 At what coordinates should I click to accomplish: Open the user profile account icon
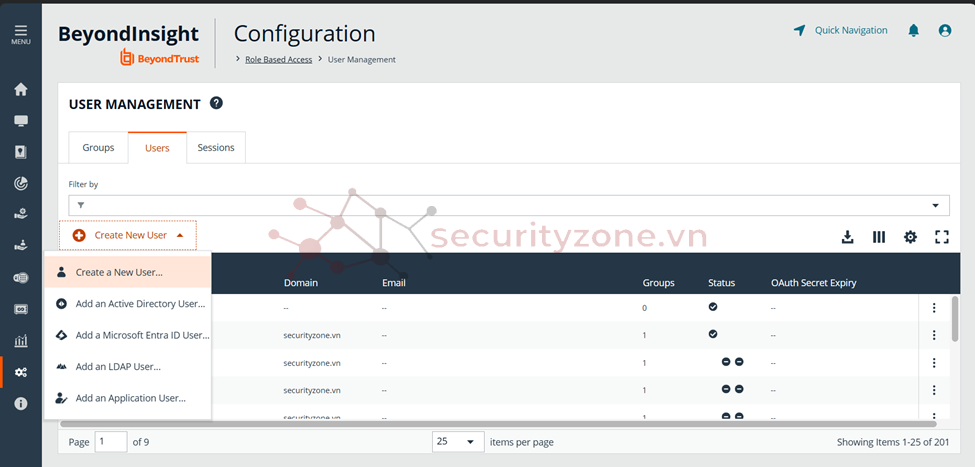coord(945,31)
